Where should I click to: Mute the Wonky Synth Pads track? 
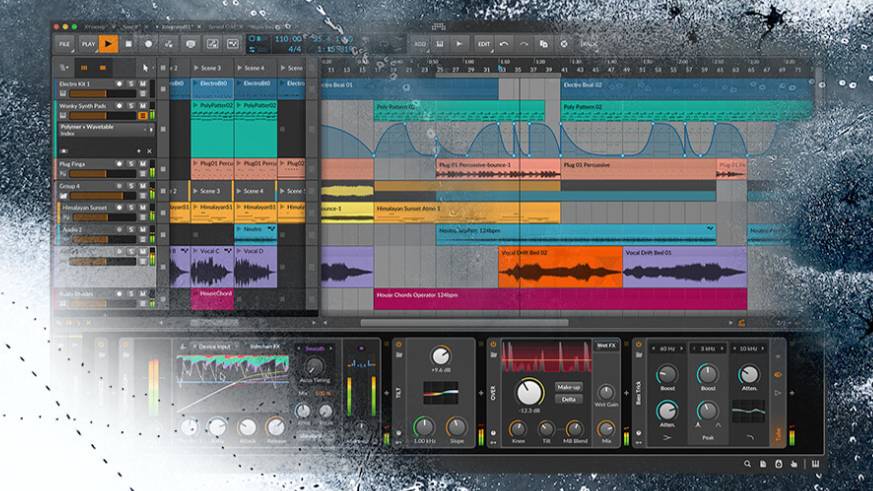[x=143, y=106]
